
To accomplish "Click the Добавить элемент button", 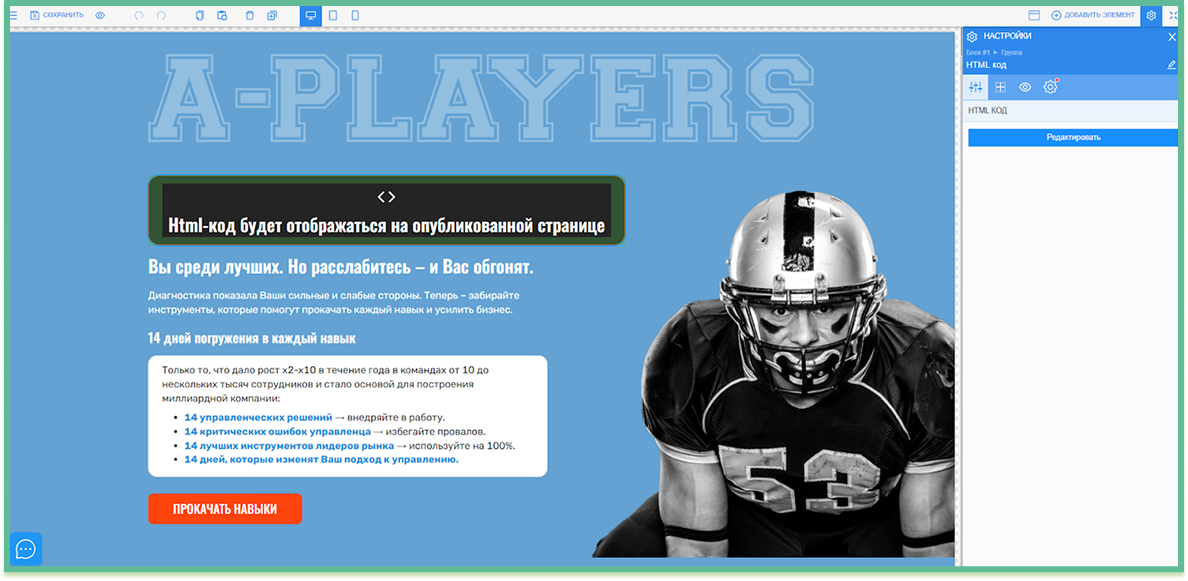I will click(1093, 15).
